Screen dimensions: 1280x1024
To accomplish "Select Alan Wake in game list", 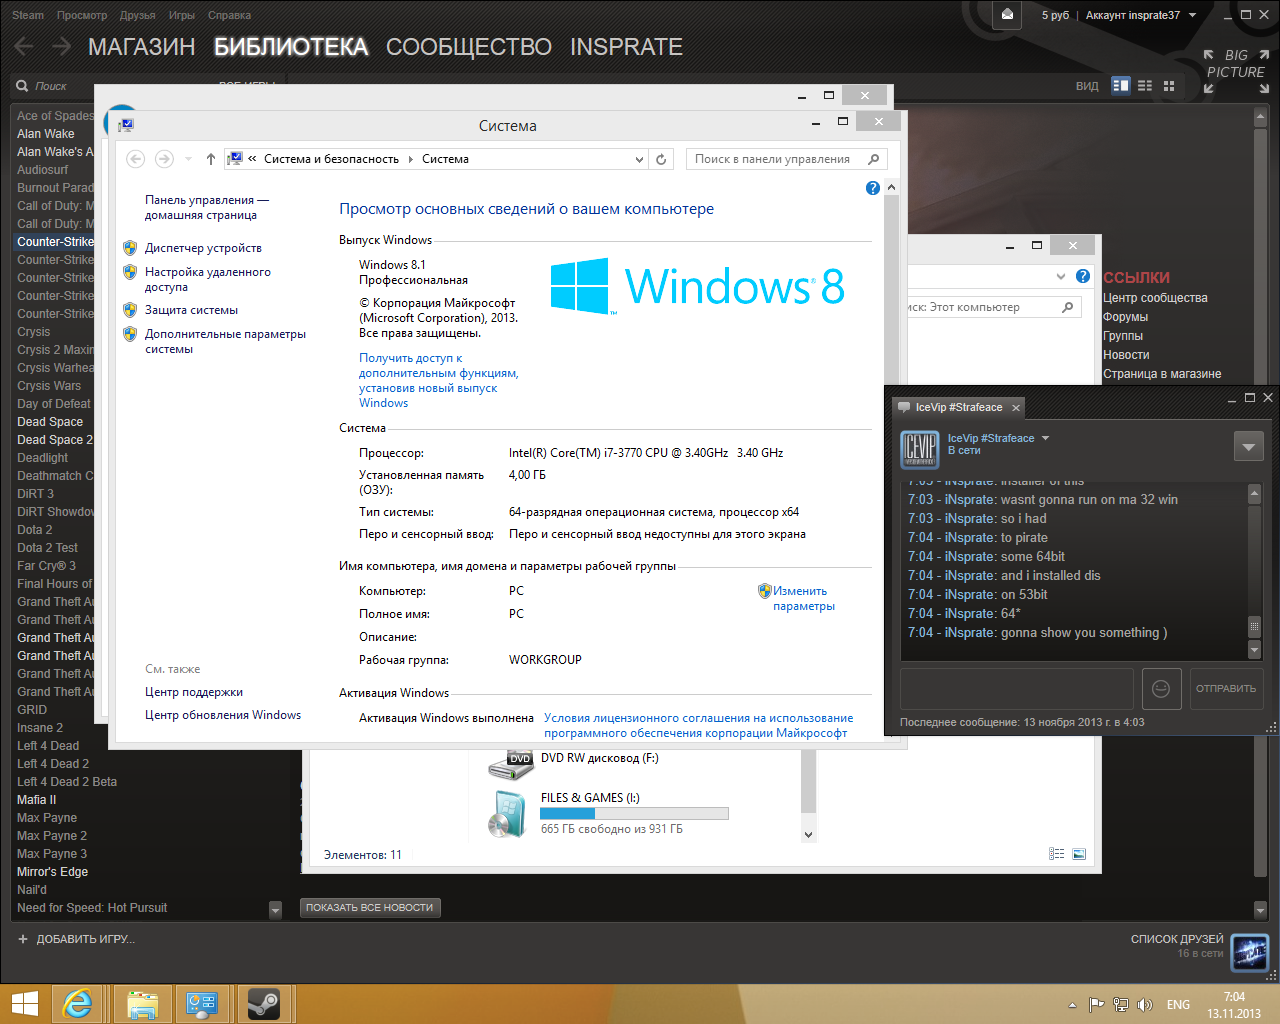I will click(46, 134).
